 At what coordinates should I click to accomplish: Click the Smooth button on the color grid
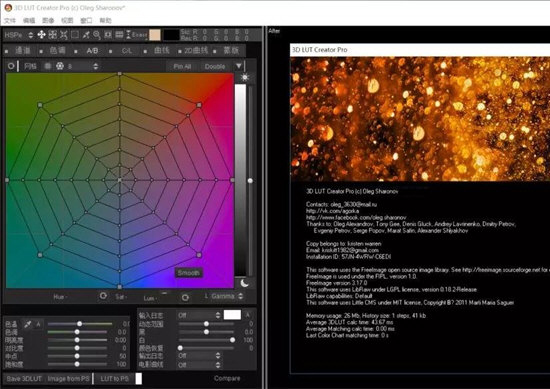(189, 273)
